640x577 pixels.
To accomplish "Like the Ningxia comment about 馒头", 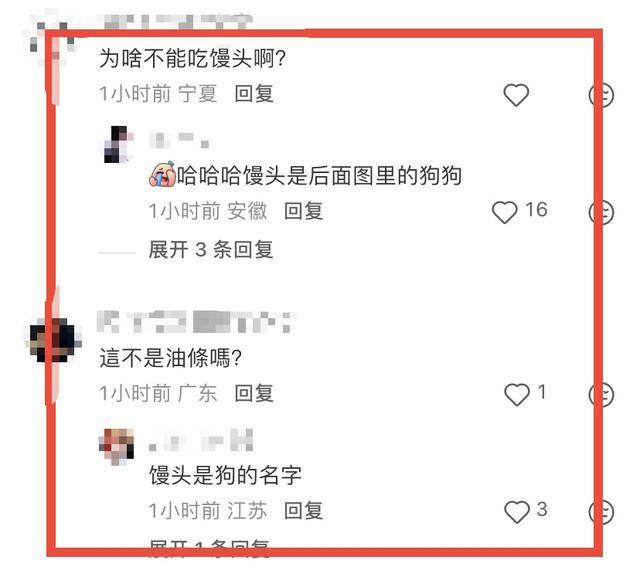I will pyautogui.click(x=516, y=95).
